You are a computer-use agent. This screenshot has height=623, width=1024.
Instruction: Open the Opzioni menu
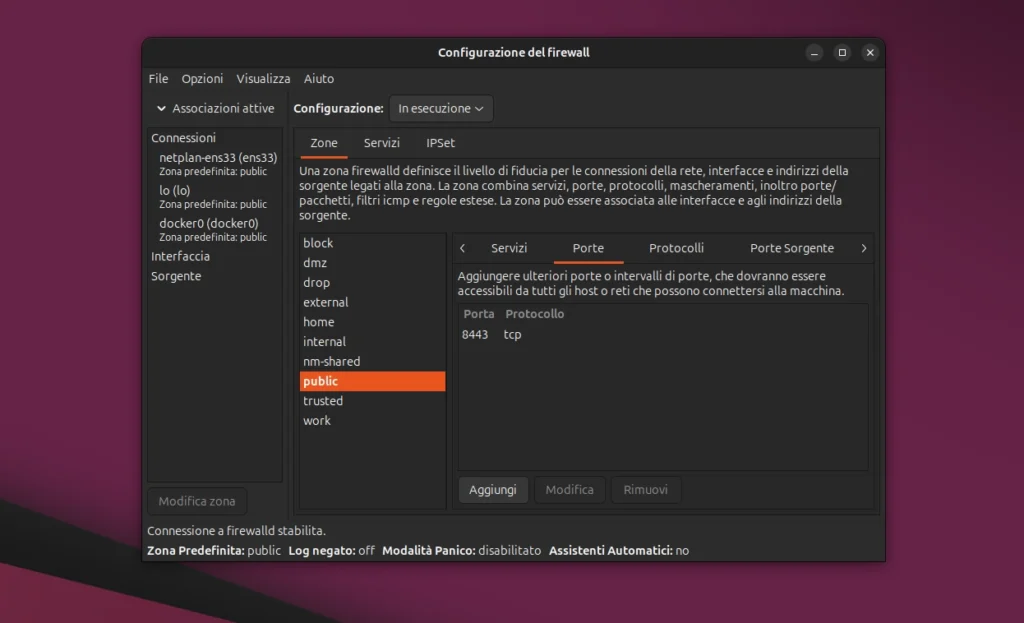202,78
